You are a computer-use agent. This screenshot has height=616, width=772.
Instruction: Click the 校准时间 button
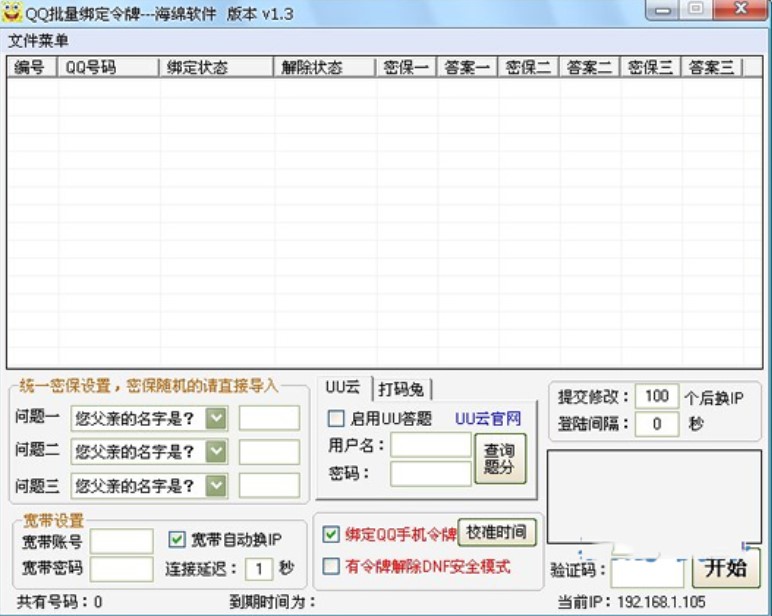497,532
